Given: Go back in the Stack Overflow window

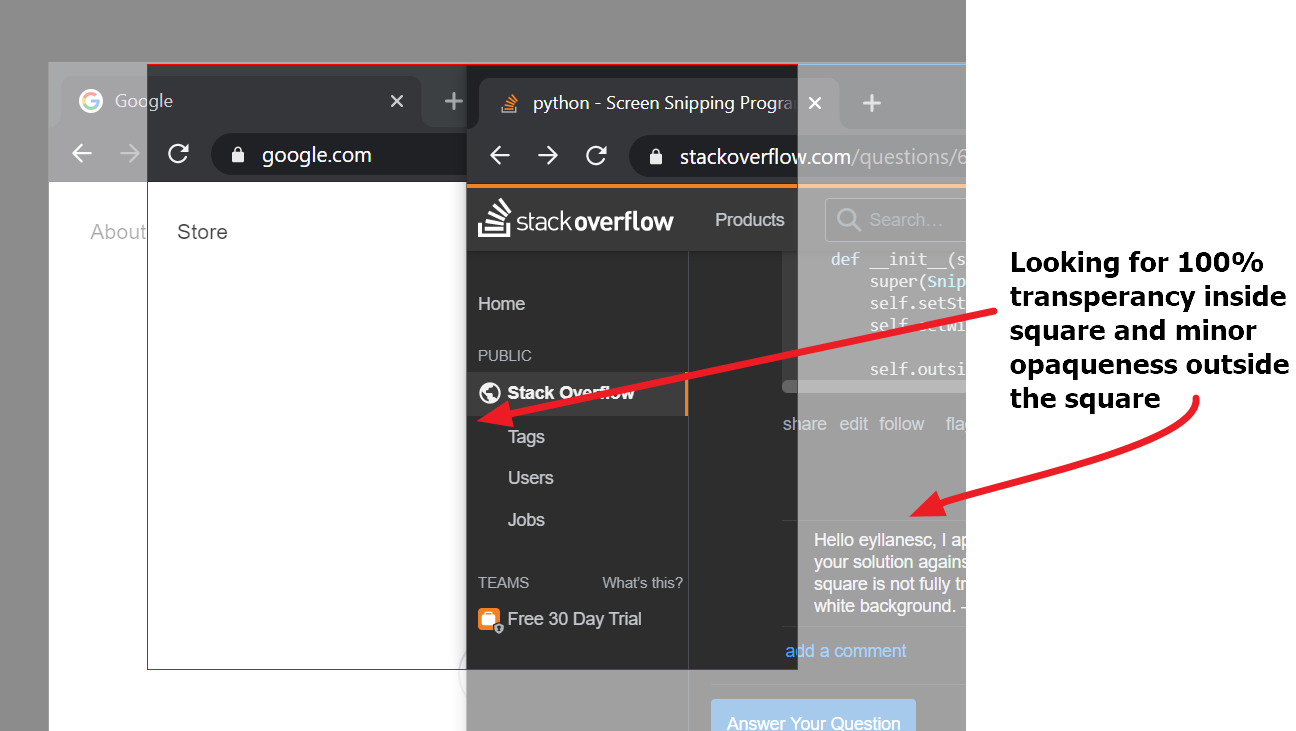Looking at the screenshot, I should pyautogui.click(x=500, y=156).
